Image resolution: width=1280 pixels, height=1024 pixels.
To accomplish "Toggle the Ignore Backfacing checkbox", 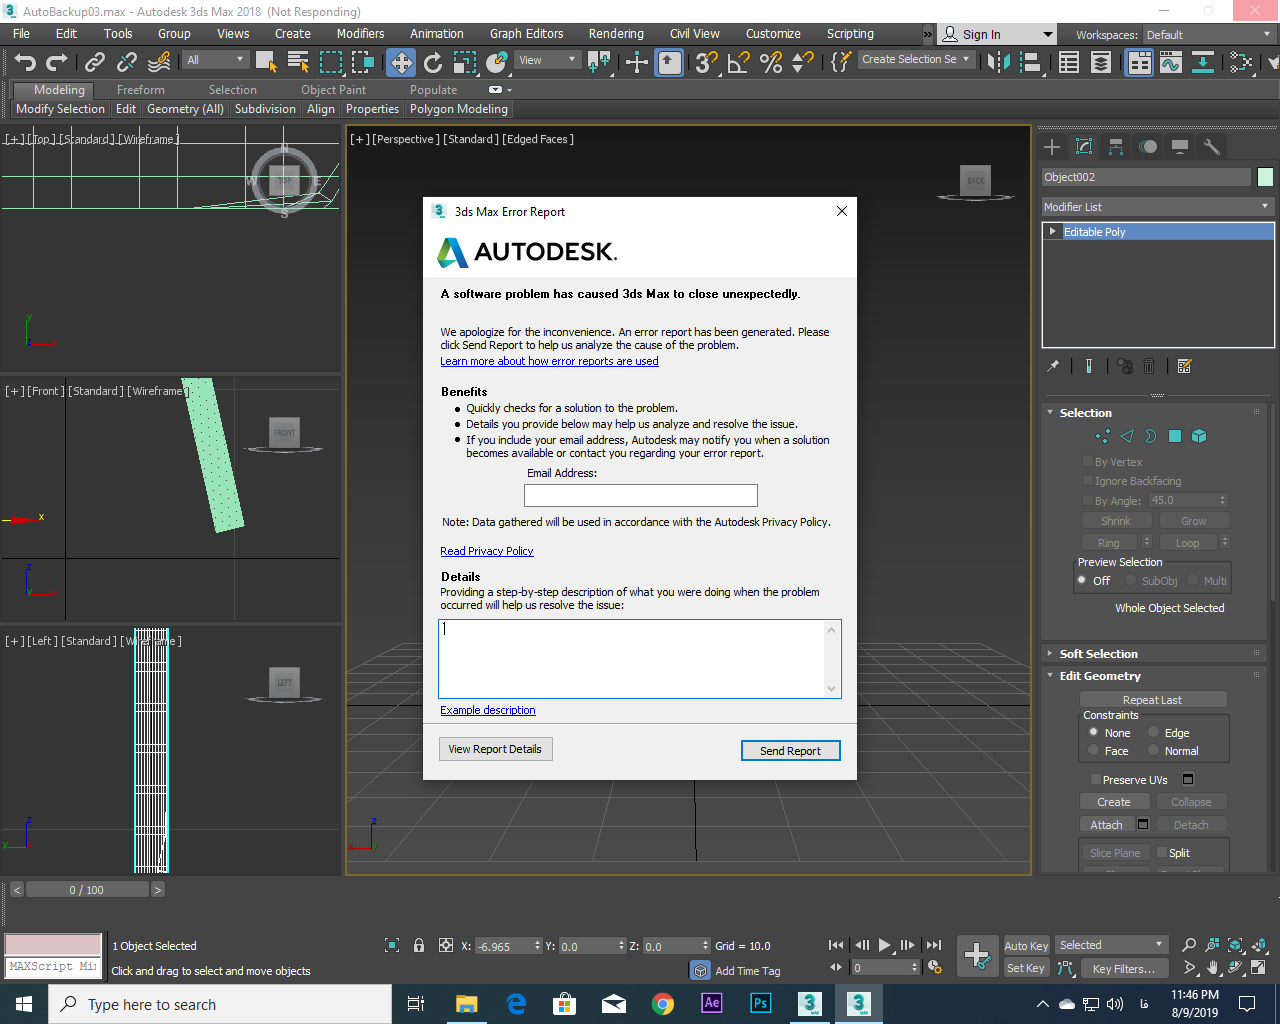I will pyautogui.click(x=1088, y=481).
